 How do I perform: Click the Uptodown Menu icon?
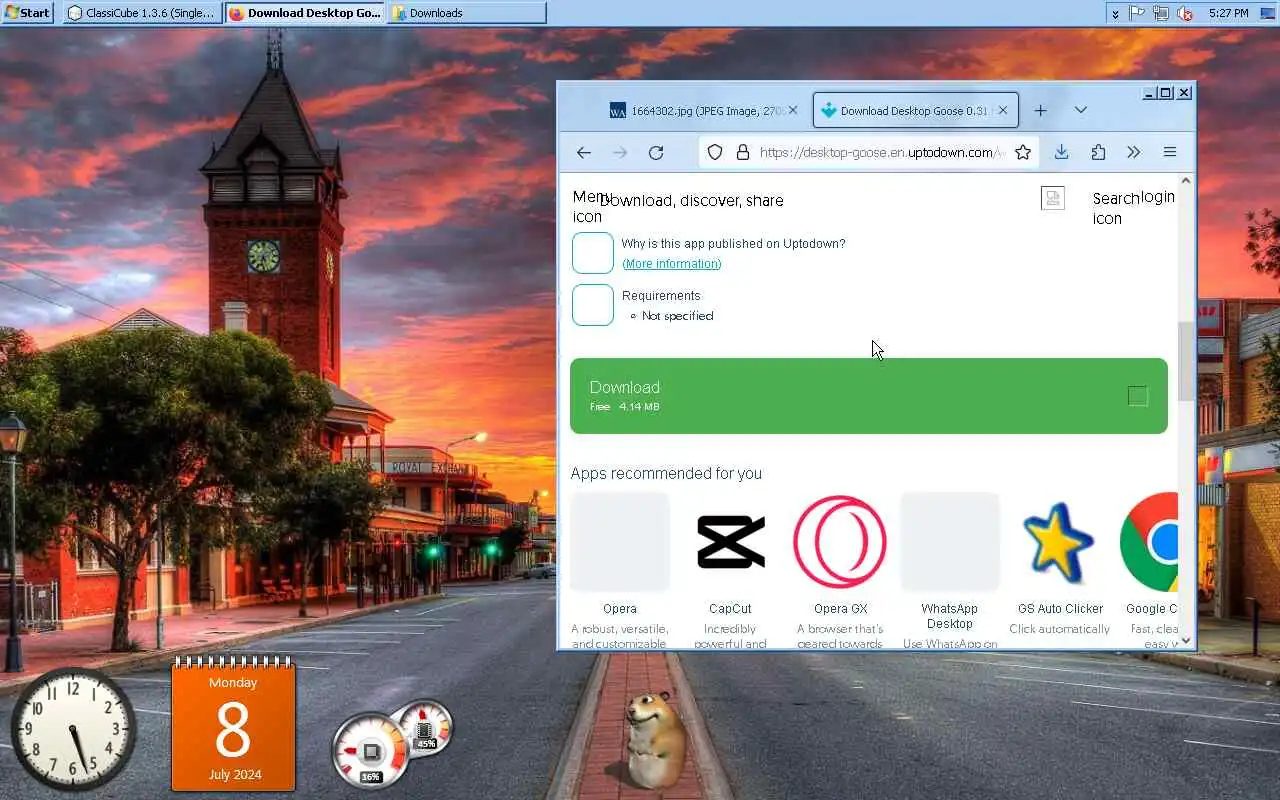click(x=590, y=207)
